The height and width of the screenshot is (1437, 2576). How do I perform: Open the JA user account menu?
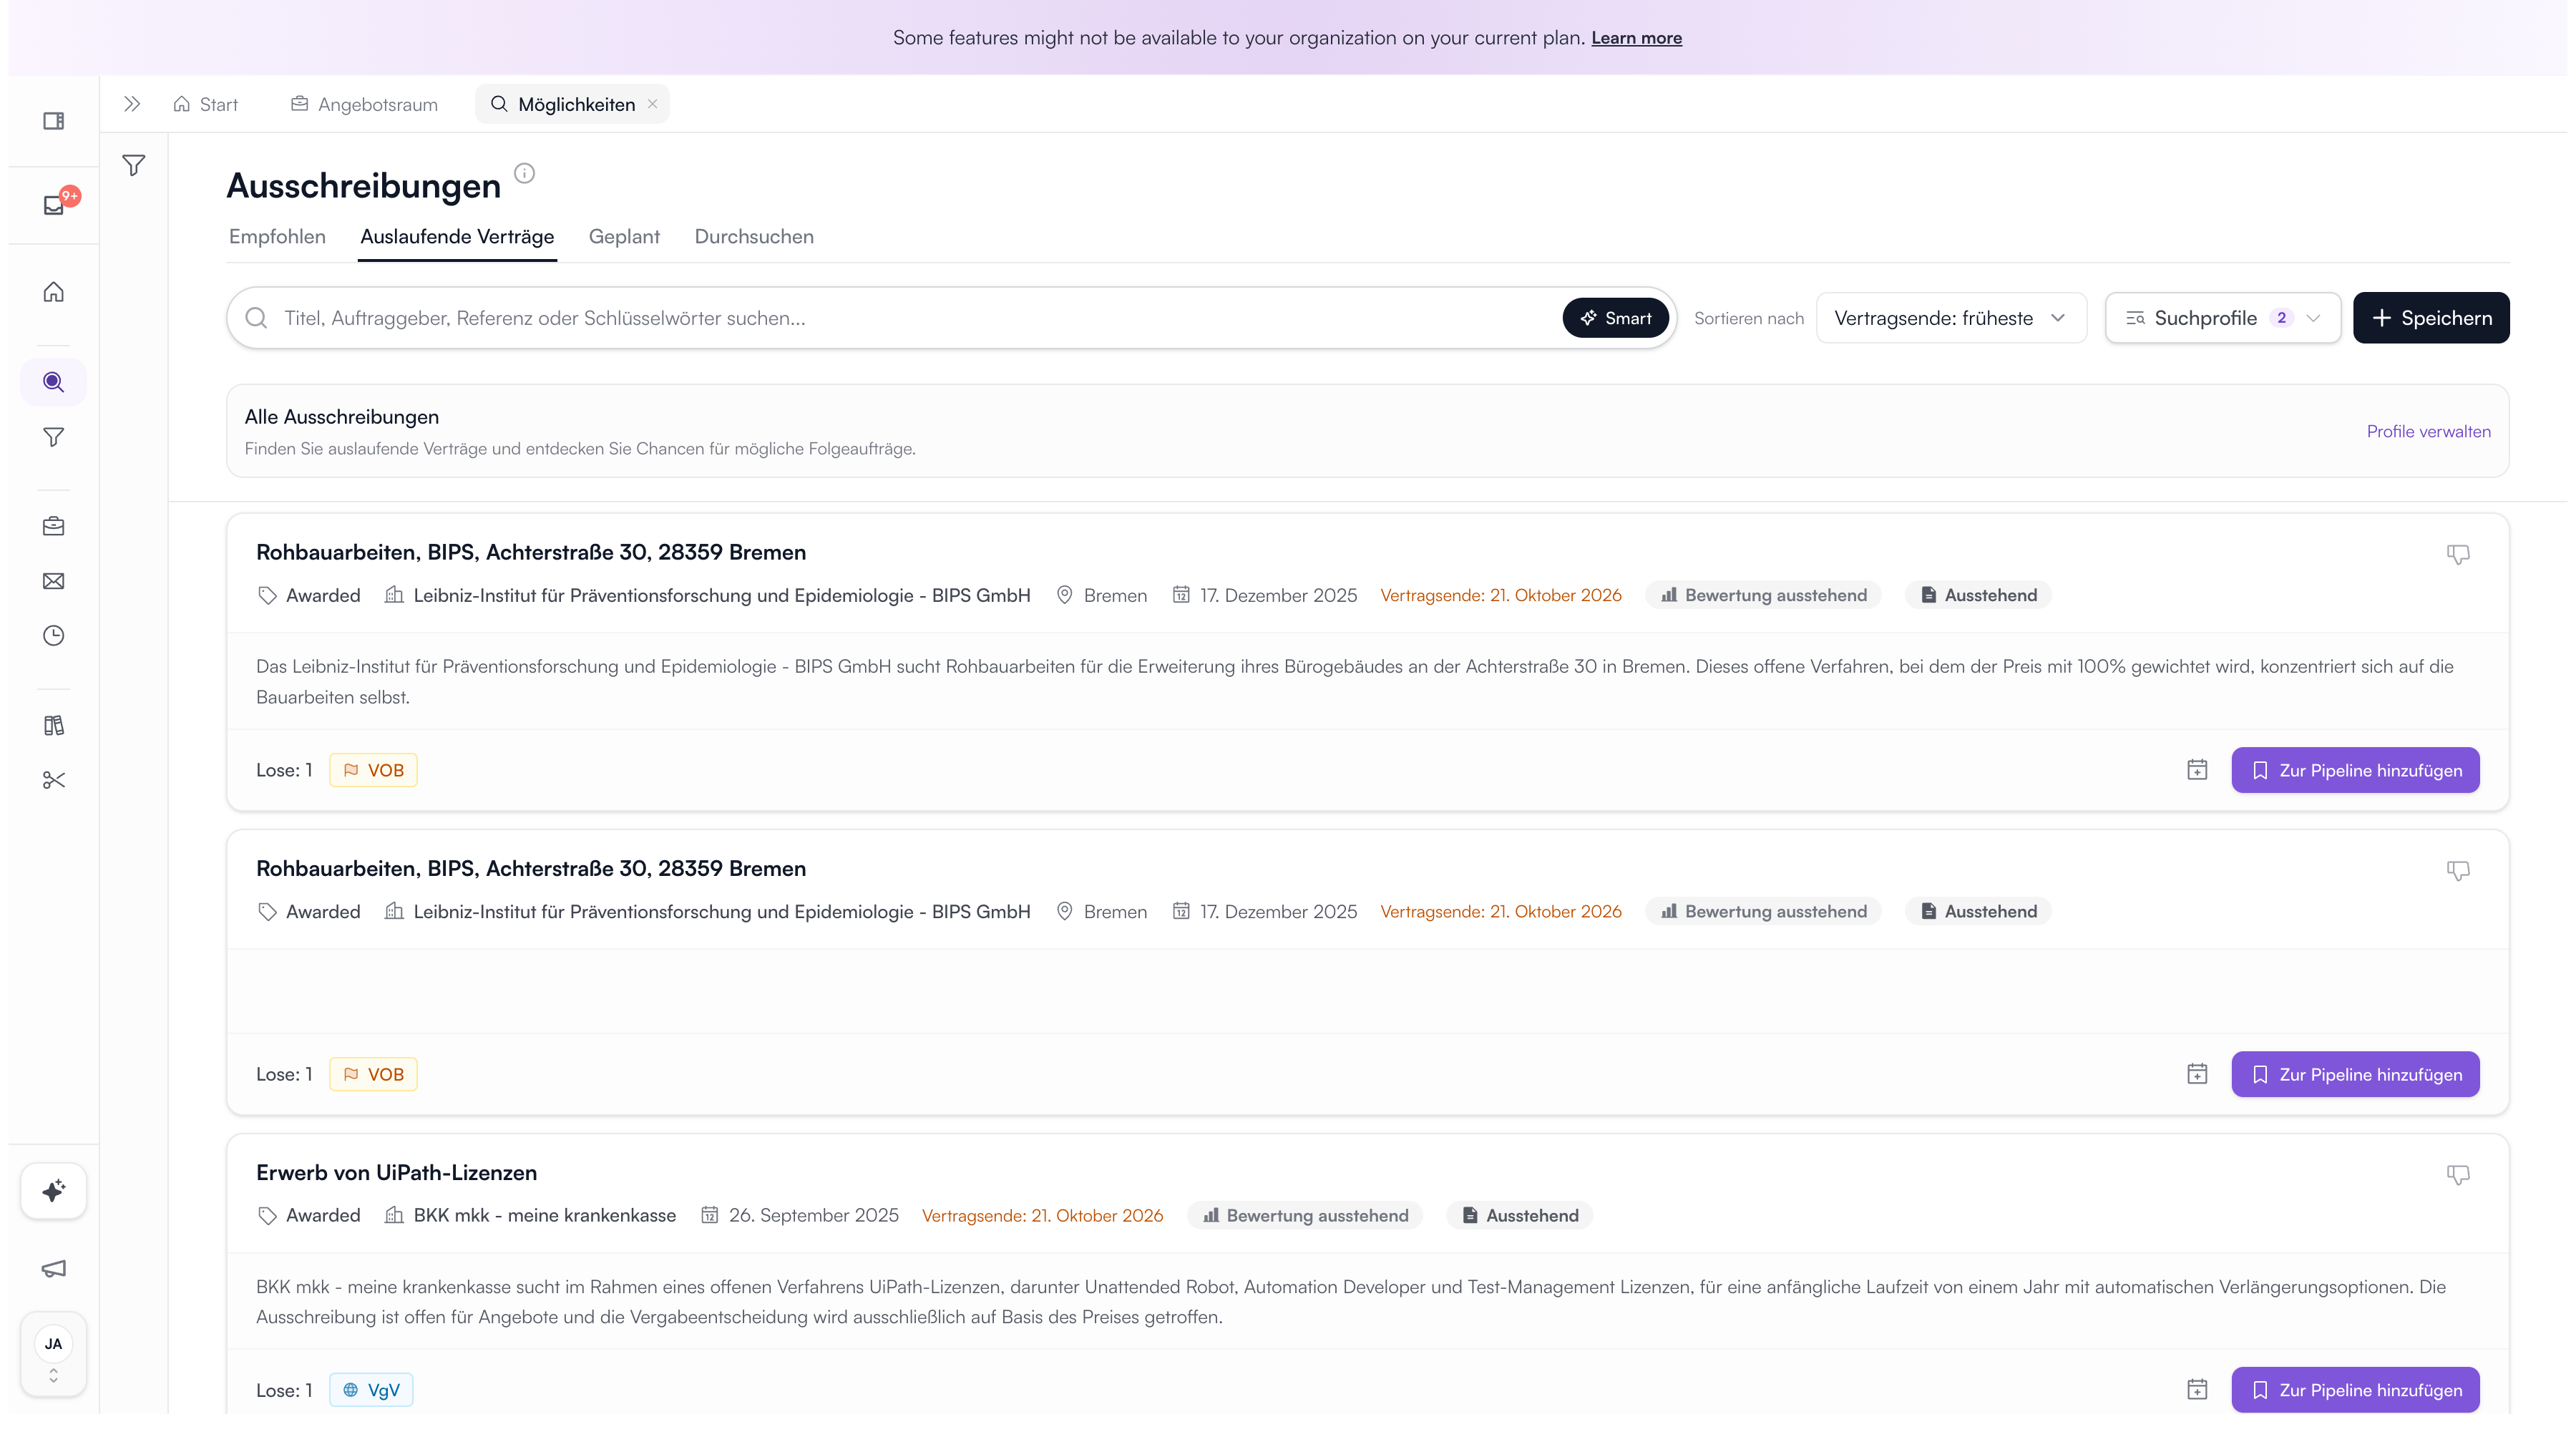pos(53,1353)
